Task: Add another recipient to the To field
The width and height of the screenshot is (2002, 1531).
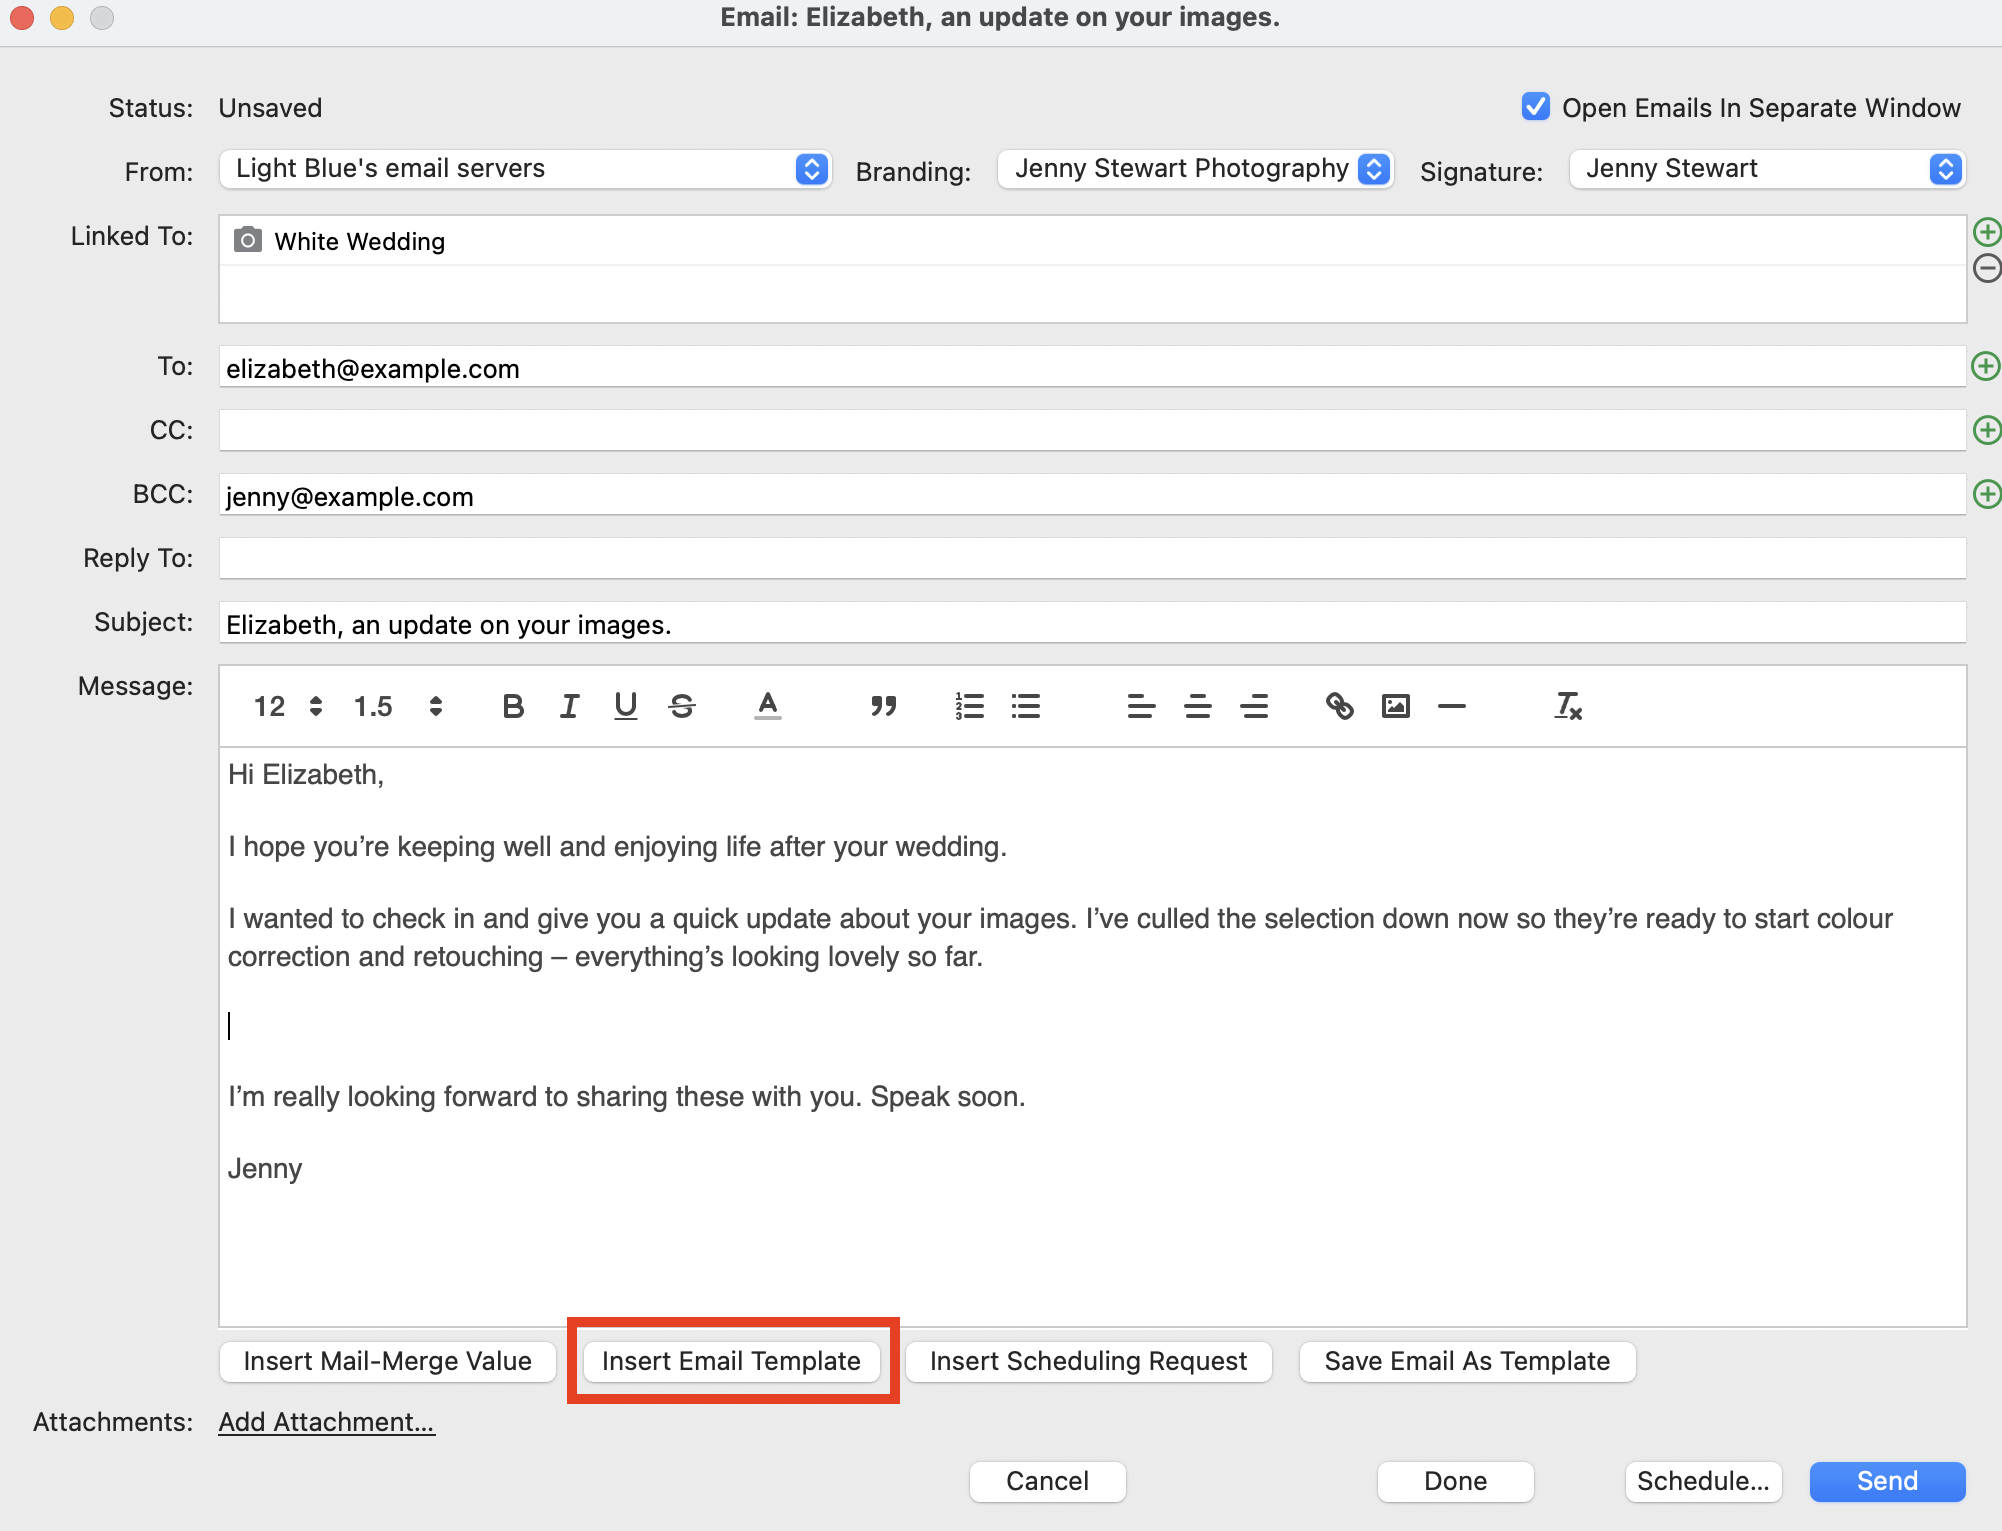Action: point(1986,367)
